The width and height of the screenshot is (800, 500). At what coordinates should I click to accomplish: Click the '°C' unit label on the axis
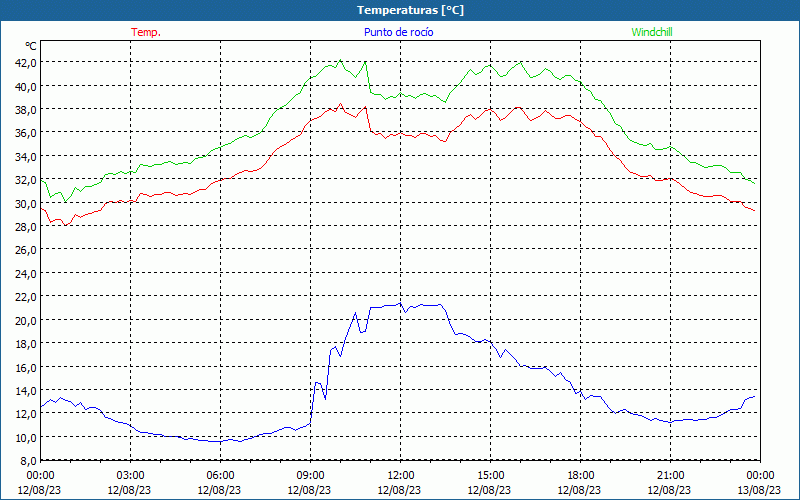click(31, 46)
